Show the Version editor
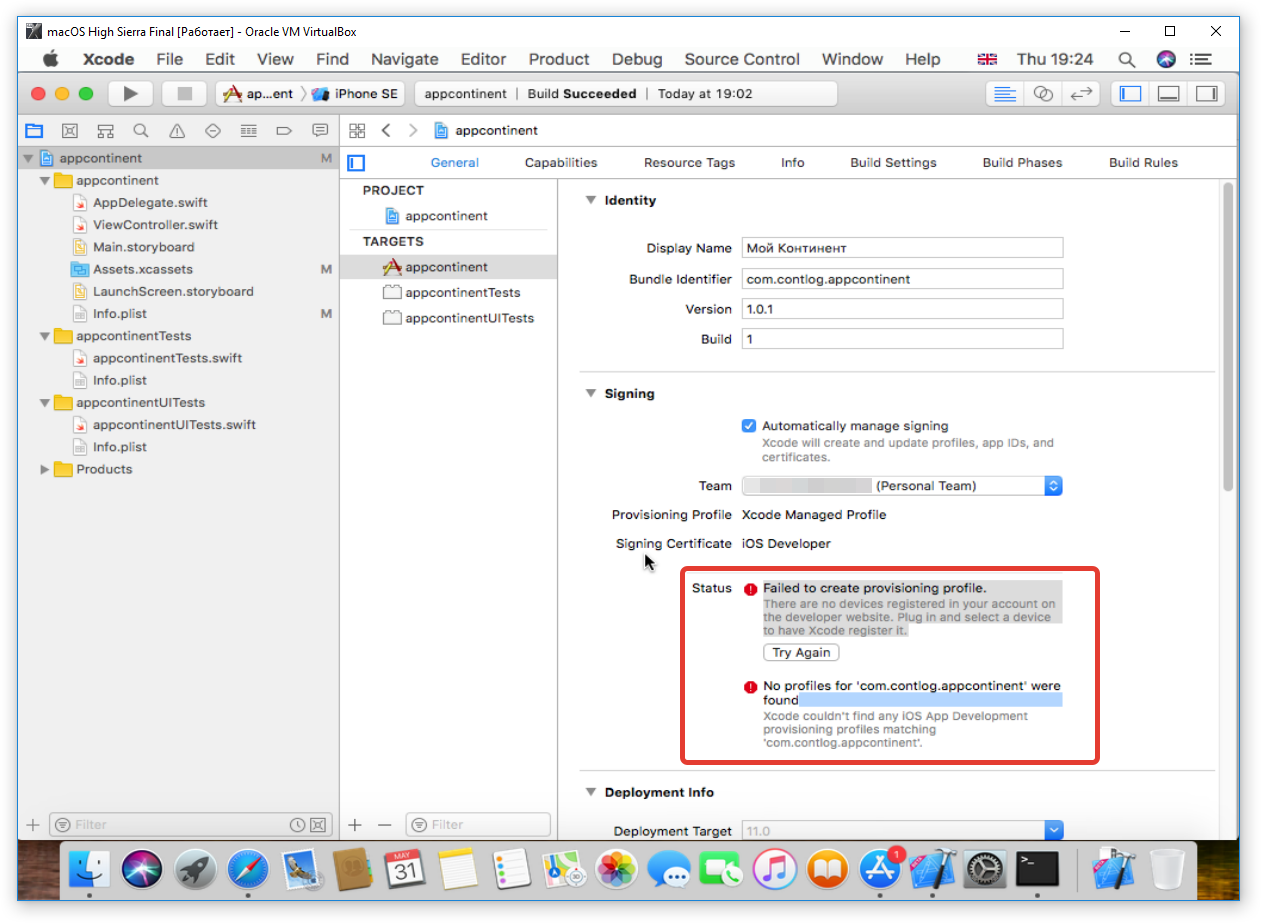This screenshot has width=1261, height=923. coord(1081,94)
